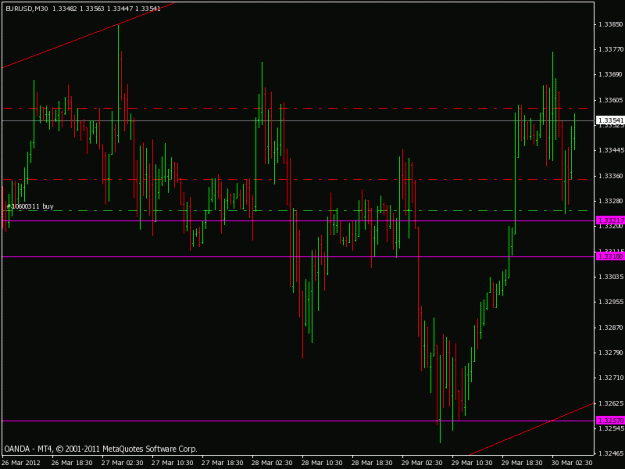
Task: Click the 1.32870 price scale value
Action: point(611,327)
